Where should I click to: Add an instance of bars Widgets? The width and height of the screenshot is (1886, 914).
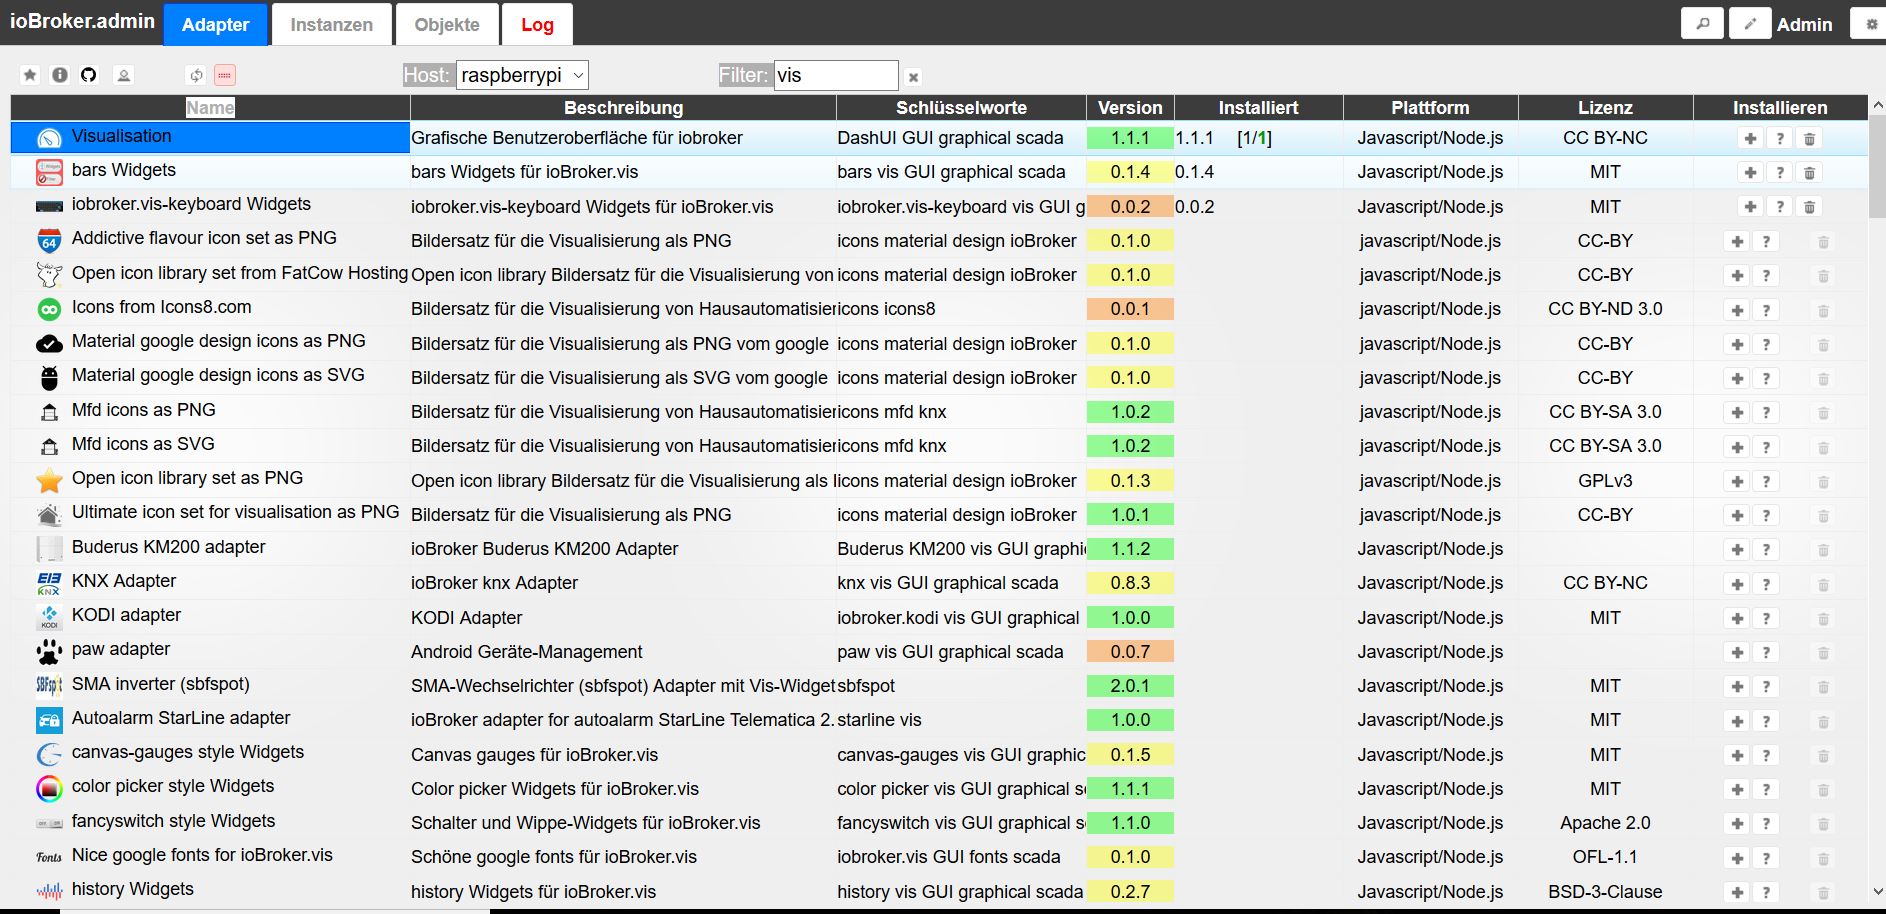pyautogui.click(x=1750, y=173)
